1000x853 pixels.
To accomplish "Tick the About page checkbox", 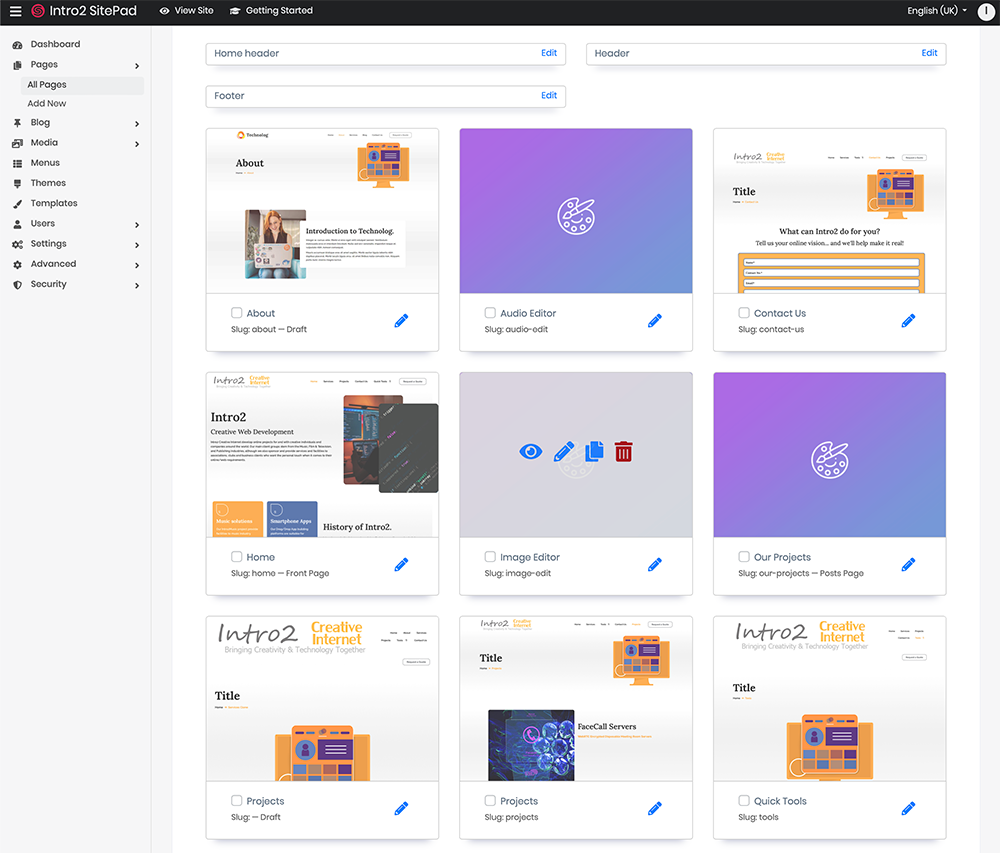I will click(237, 313).
